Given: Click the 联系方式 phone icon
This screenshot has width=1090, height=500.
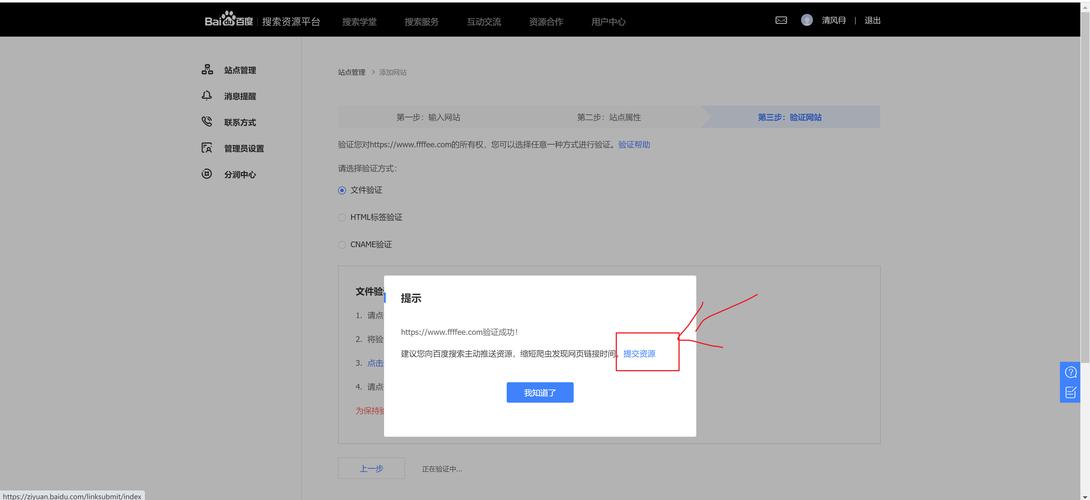Looking at the screenshot, I should pos(206,122).
